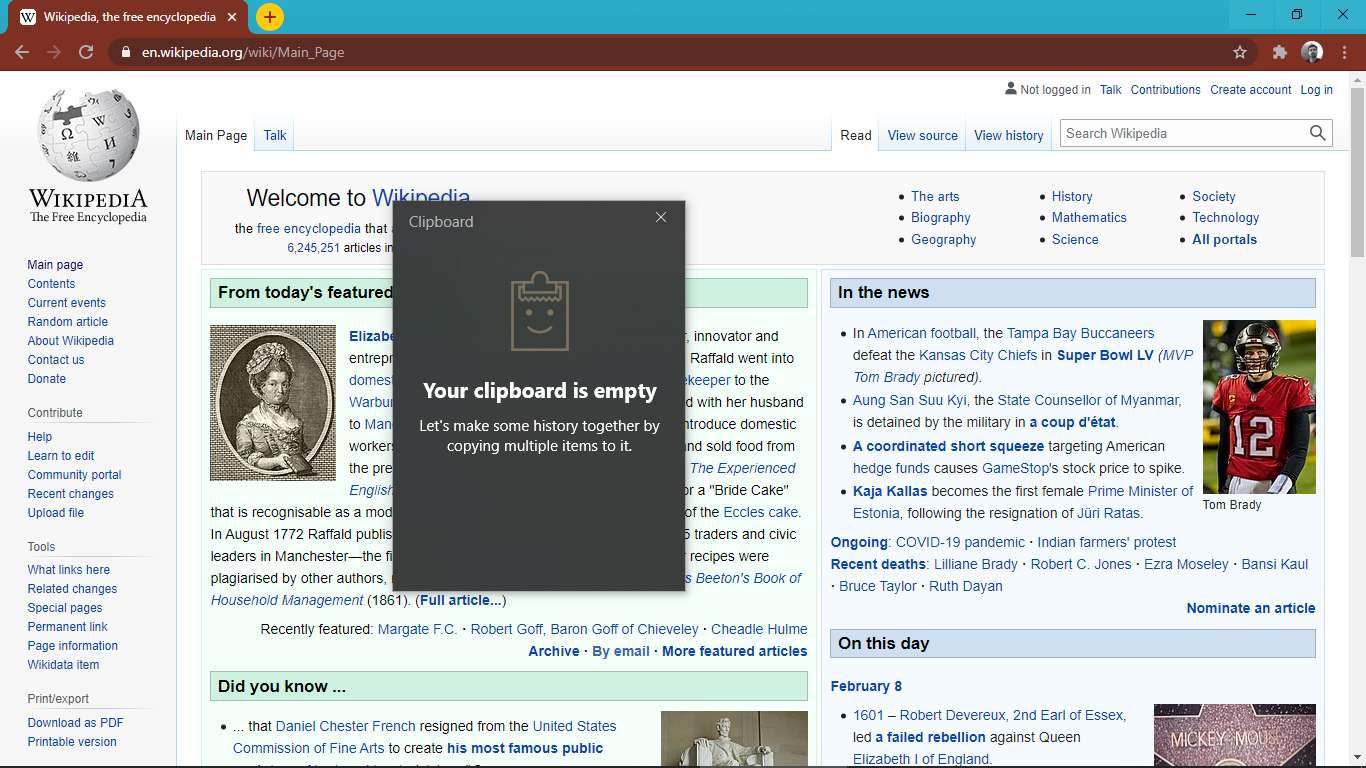The image size is (1366, 768).
Task: Open the browser extensions puzzle icon
Action: coord(1279,52)
